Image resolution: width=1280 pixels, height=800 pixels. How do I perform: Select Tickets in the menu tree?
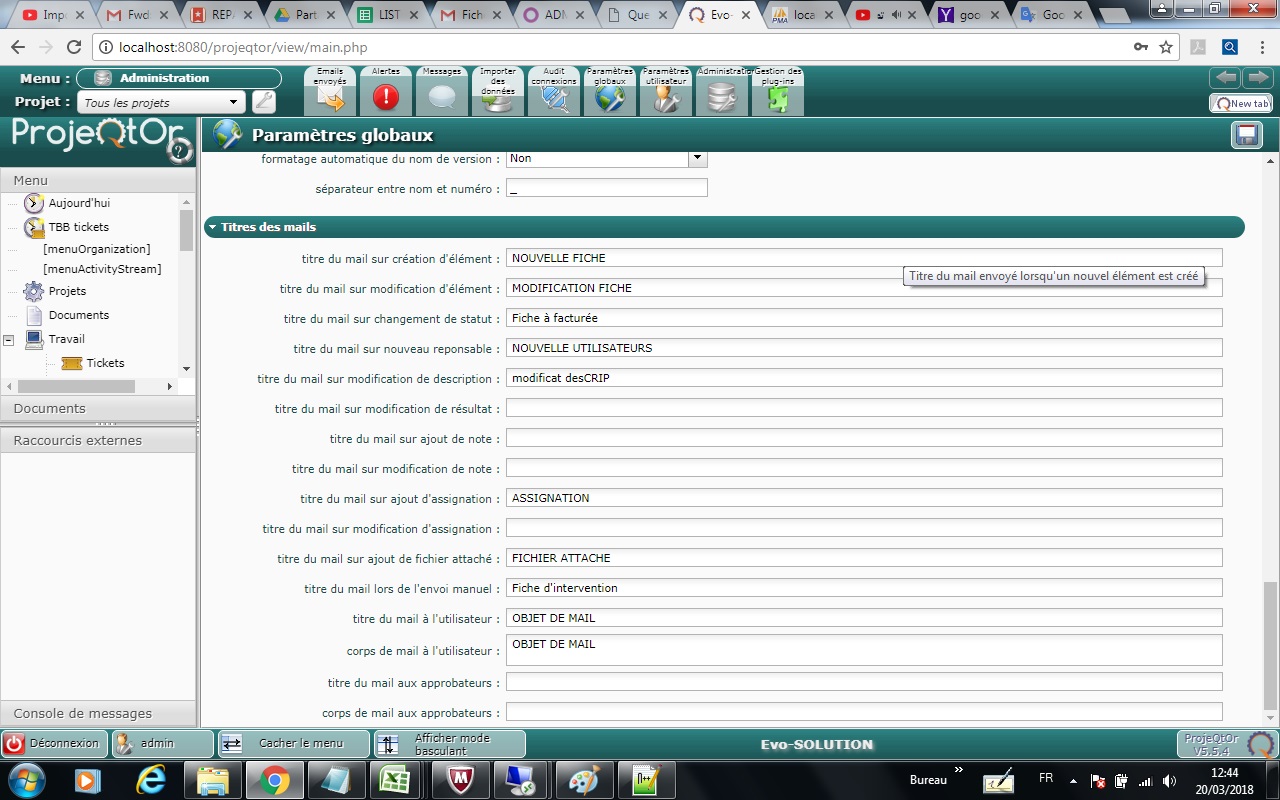pos(105,363)
